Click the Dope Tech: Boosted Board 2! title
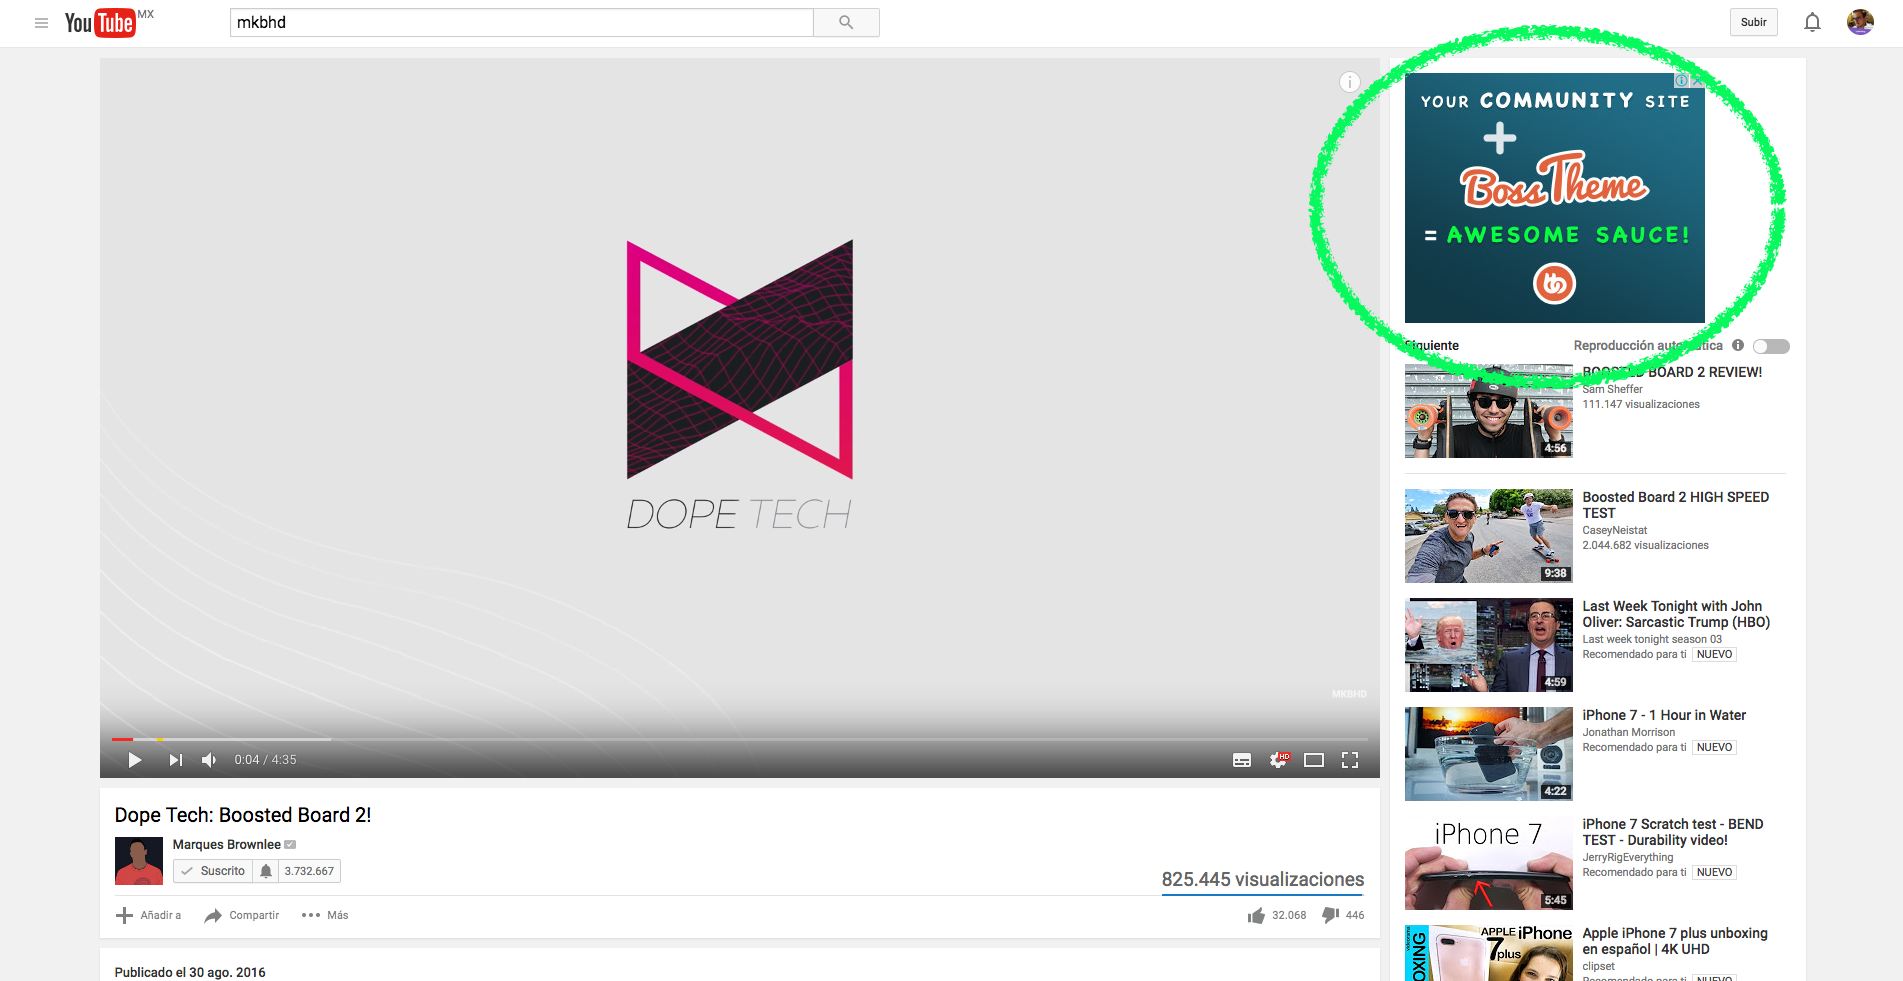 pyautogui.click(x=243, y=815)
